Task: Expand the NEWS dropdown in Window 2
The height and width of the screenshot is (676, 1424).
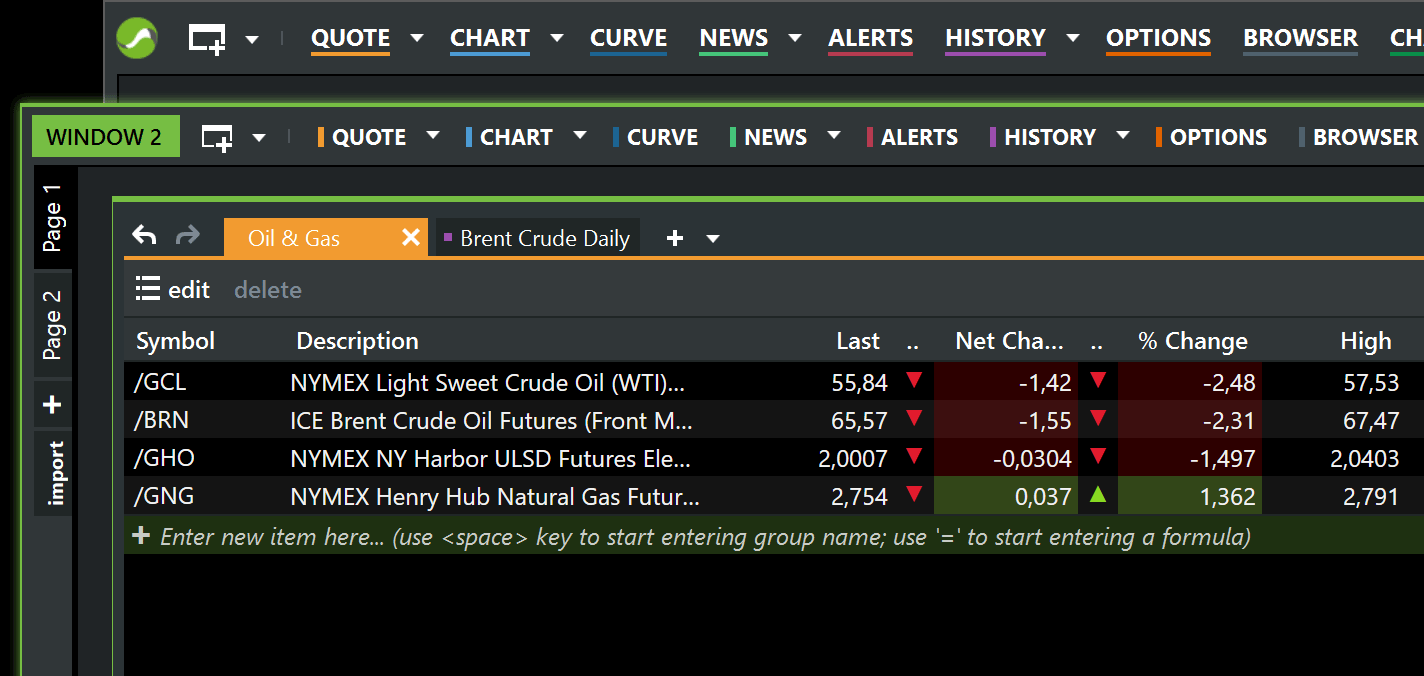Action: click(834, 136)
